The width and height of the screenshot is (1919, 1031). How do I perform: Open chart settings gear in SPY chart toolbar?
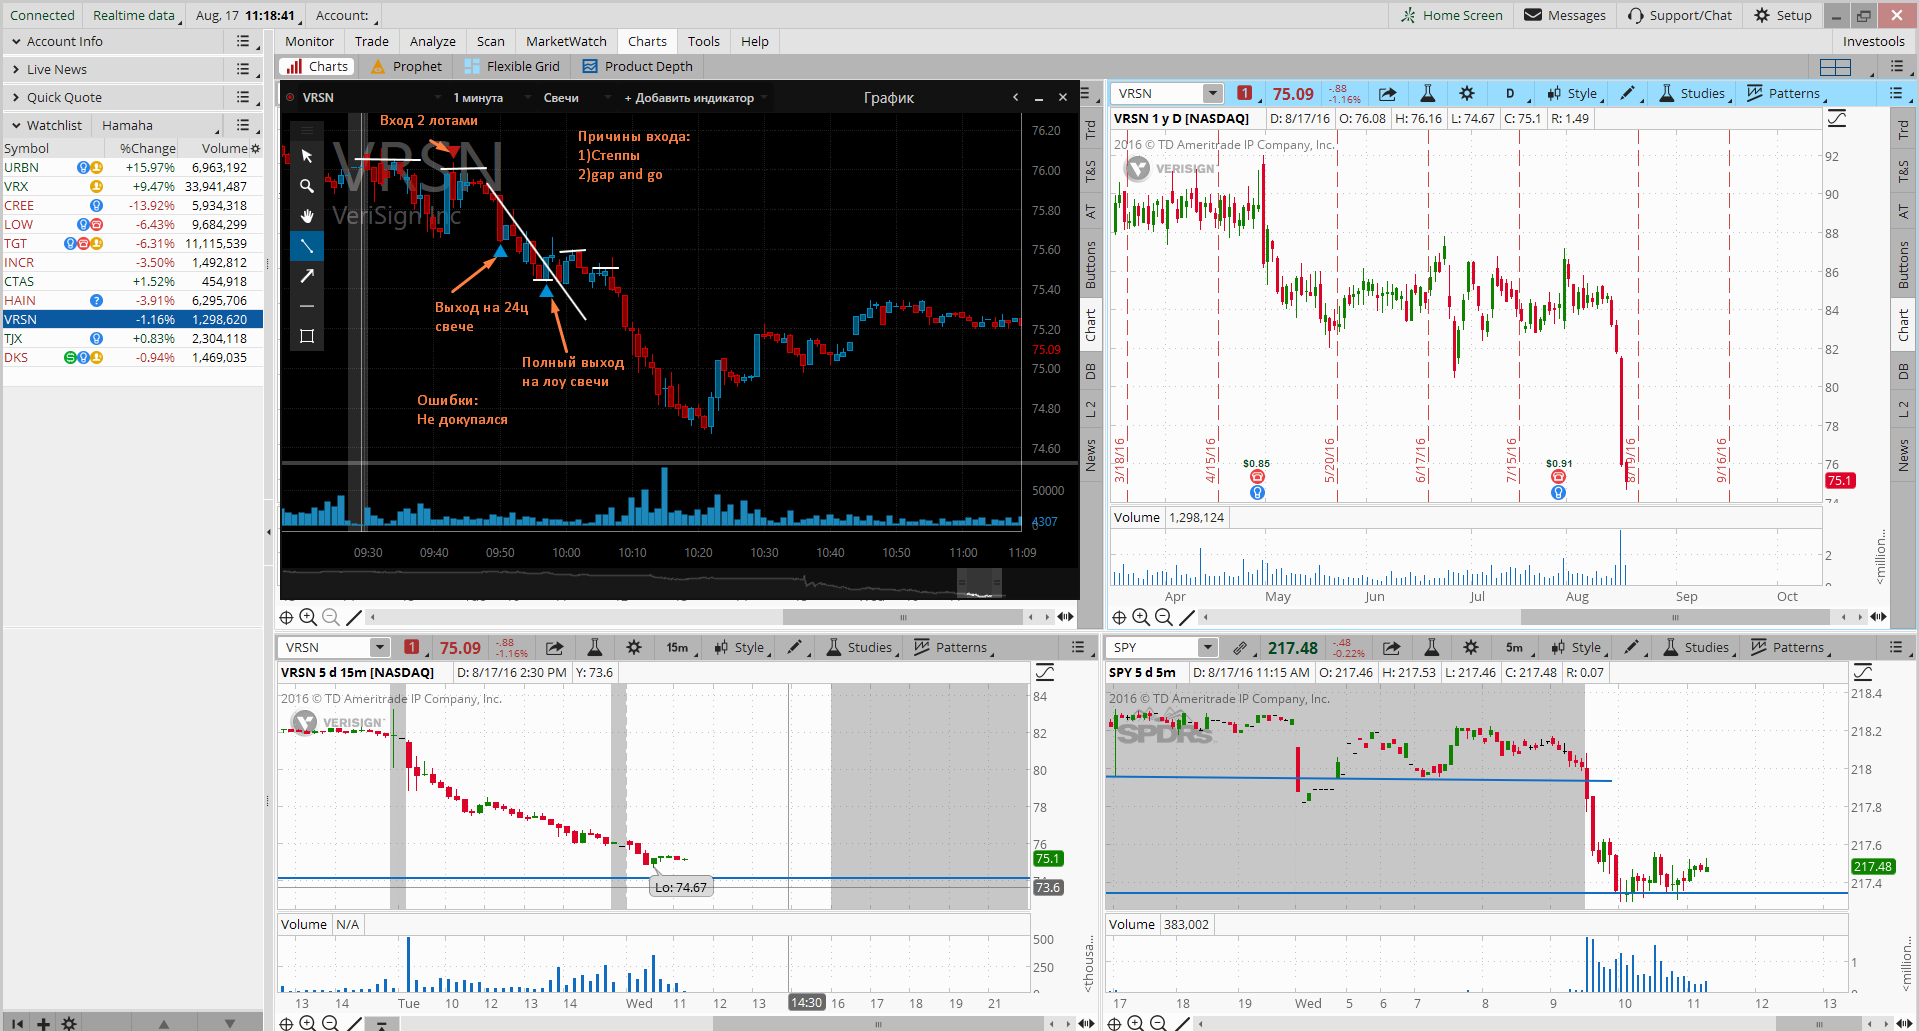pyautogui.click(x=1471, y=647)
